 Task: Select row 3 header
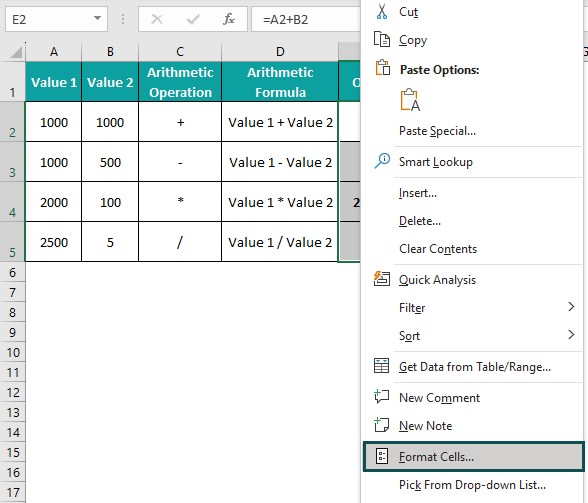12,162
